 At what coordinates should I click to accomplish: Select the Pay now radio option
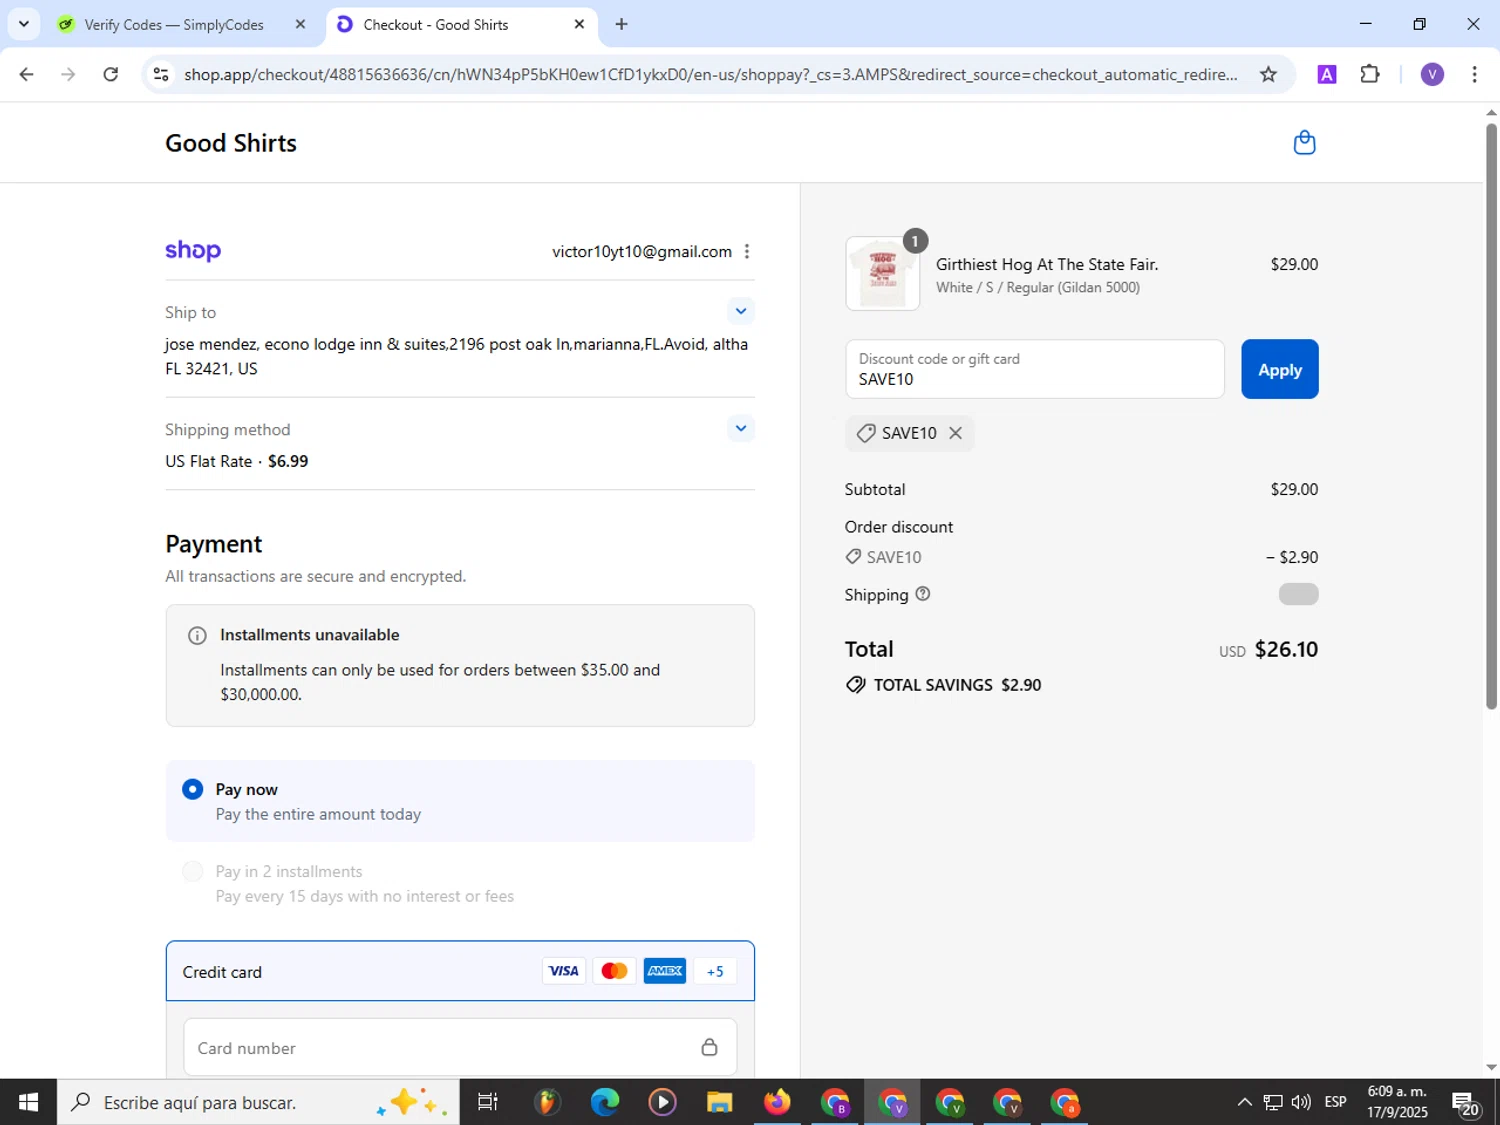[x=193, y=789]
